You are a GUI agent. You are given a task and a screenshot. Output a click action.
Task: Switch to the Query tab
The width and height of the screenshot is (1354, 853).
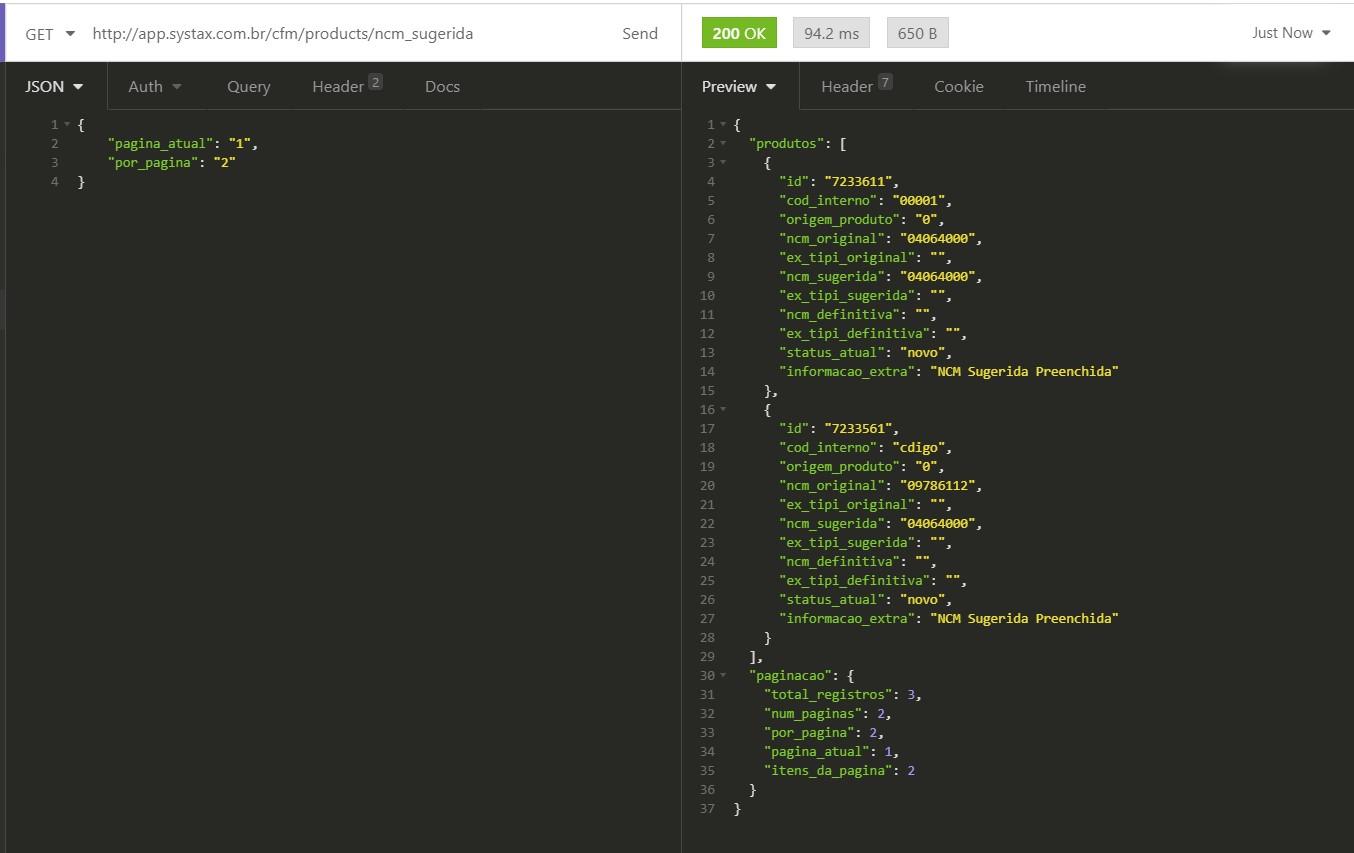(x=248, y=86)
